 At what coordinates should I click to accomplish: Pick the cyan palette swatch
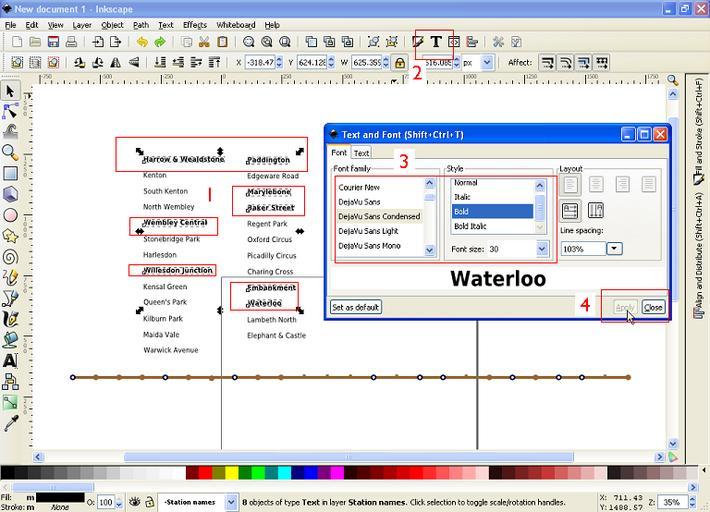pyautogui.click(x=285, y=473)
